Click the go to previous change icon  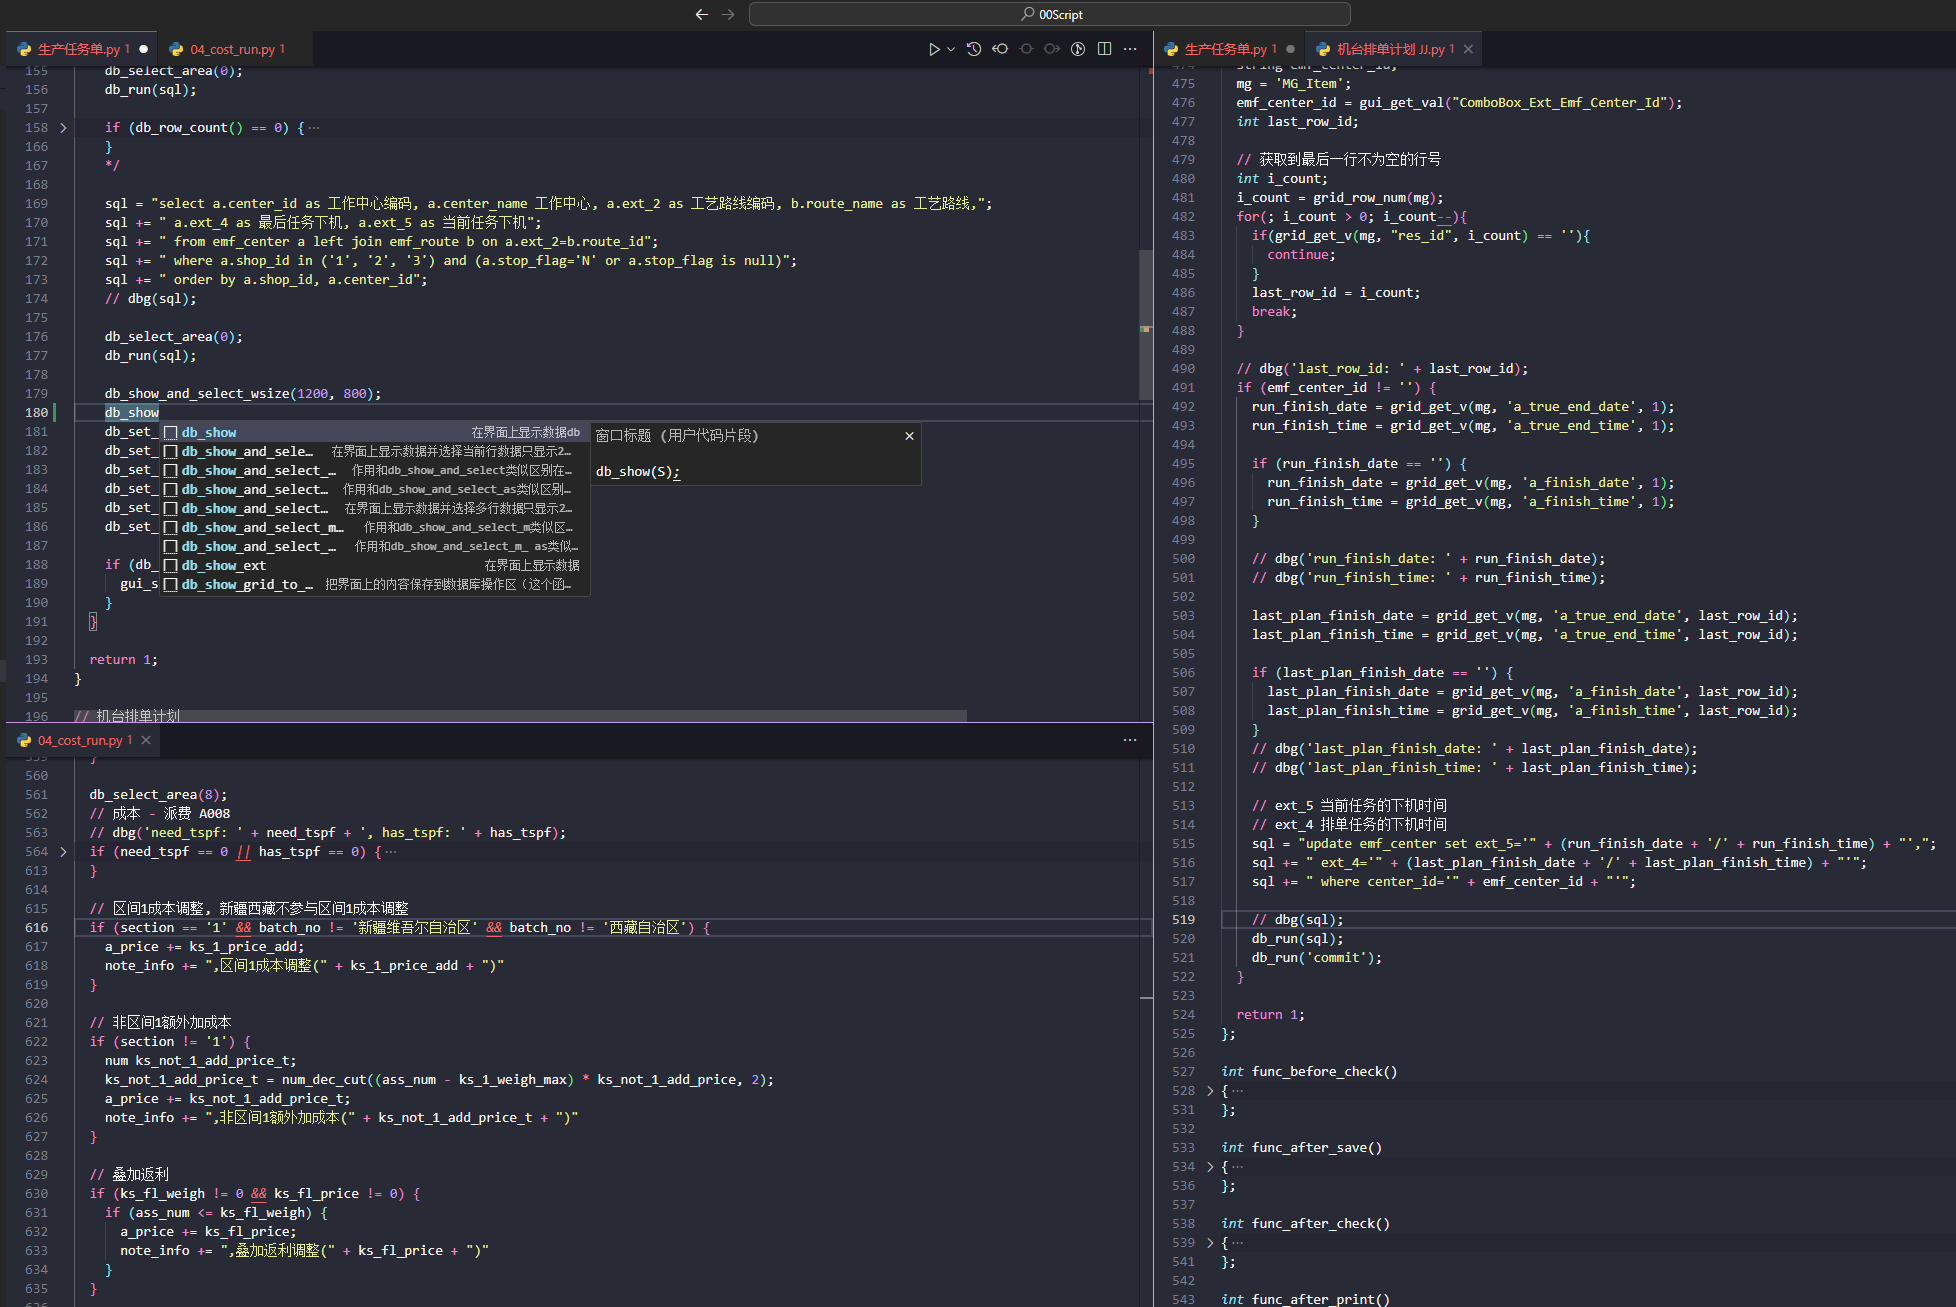pyautogui.click(x=1000, y=49)
